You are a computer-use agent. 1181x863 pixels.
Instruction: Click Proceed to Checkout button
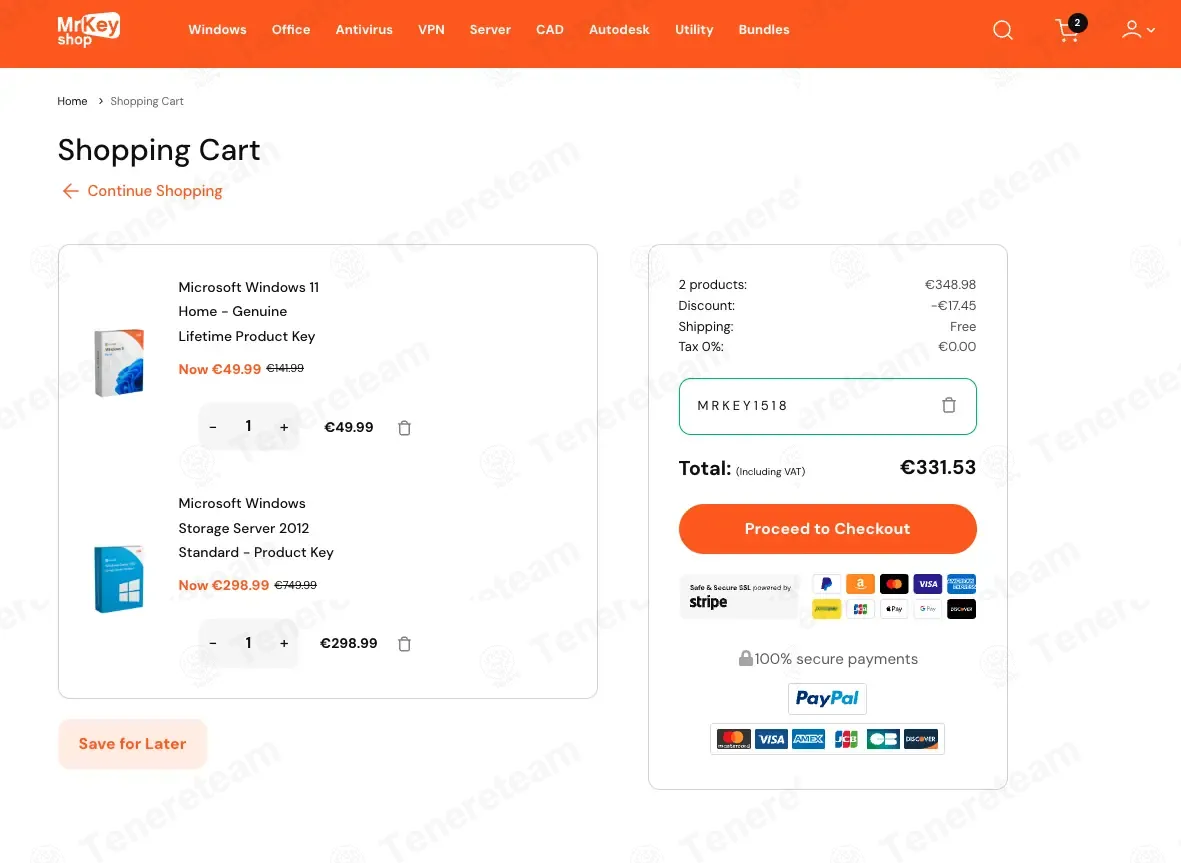tap(828, 529)
